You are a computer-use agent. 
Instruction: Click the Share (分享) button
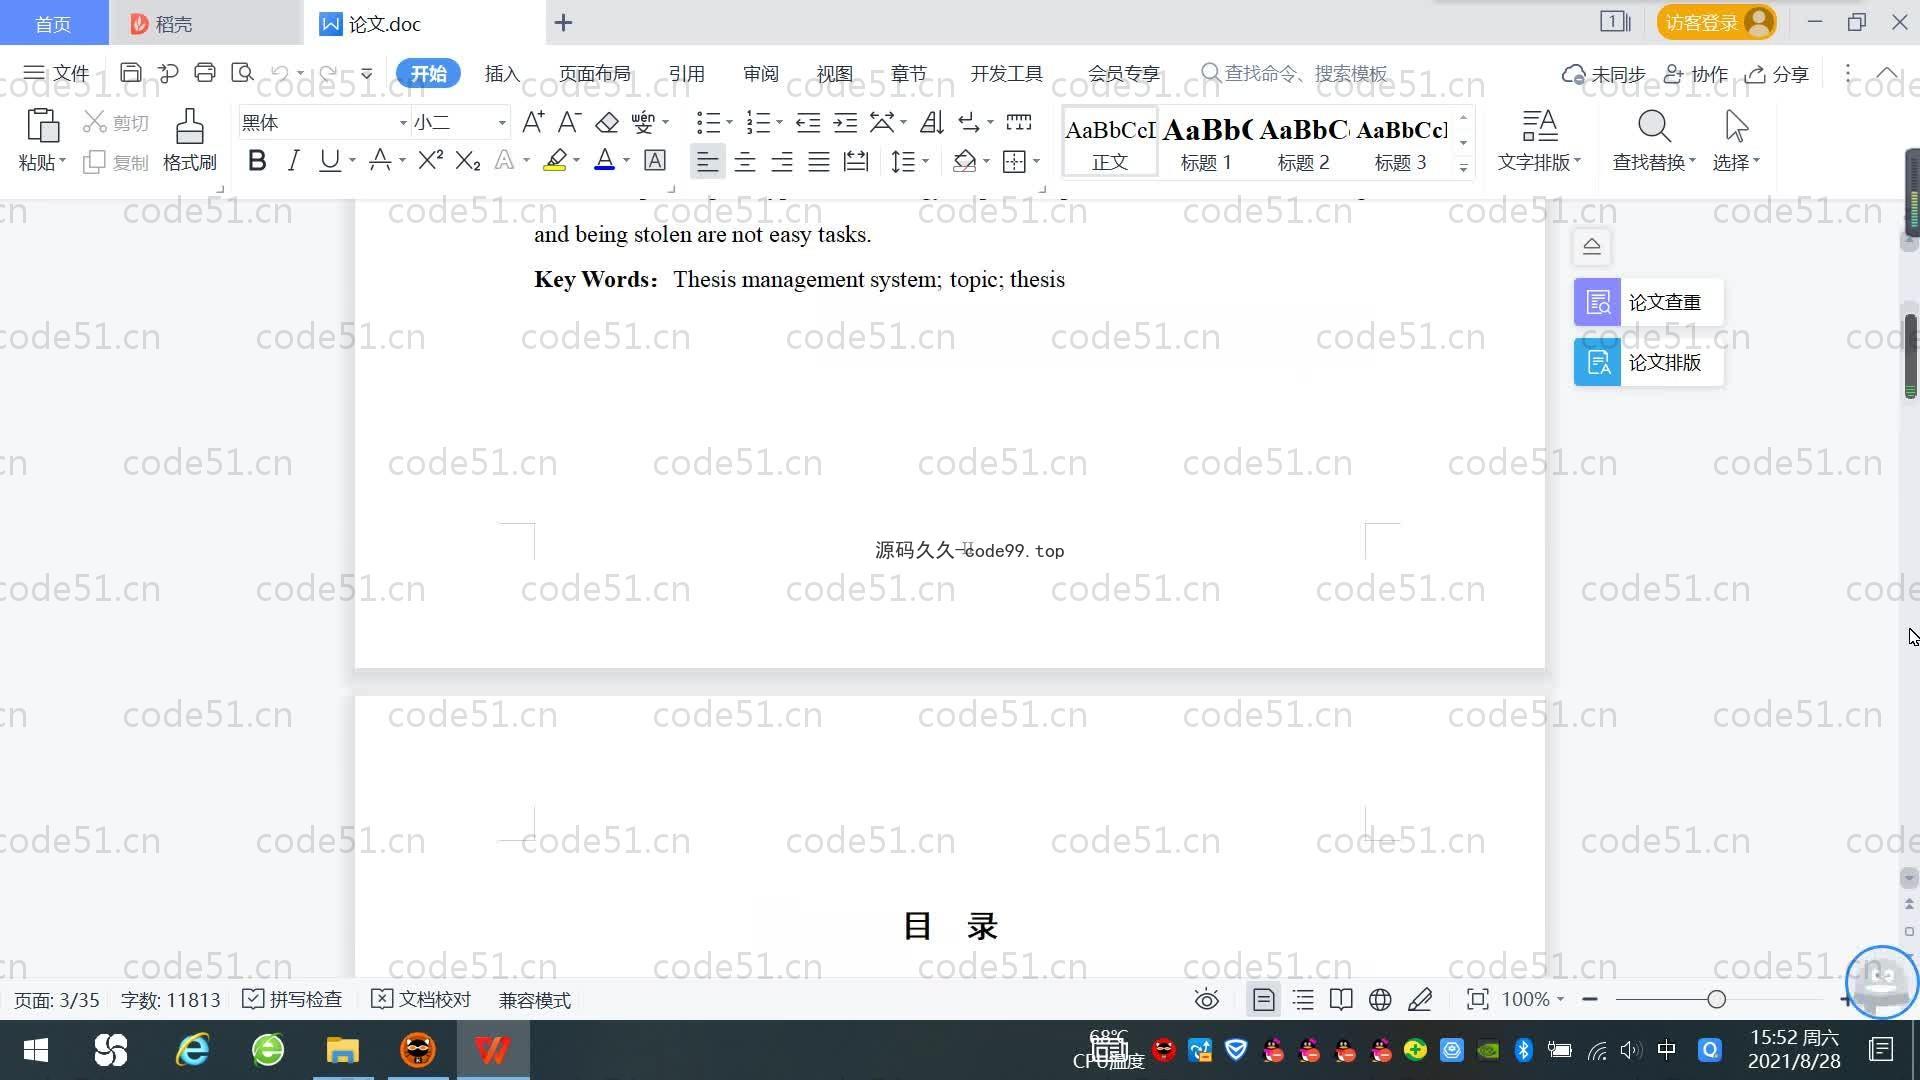(x=1777, y=74)
